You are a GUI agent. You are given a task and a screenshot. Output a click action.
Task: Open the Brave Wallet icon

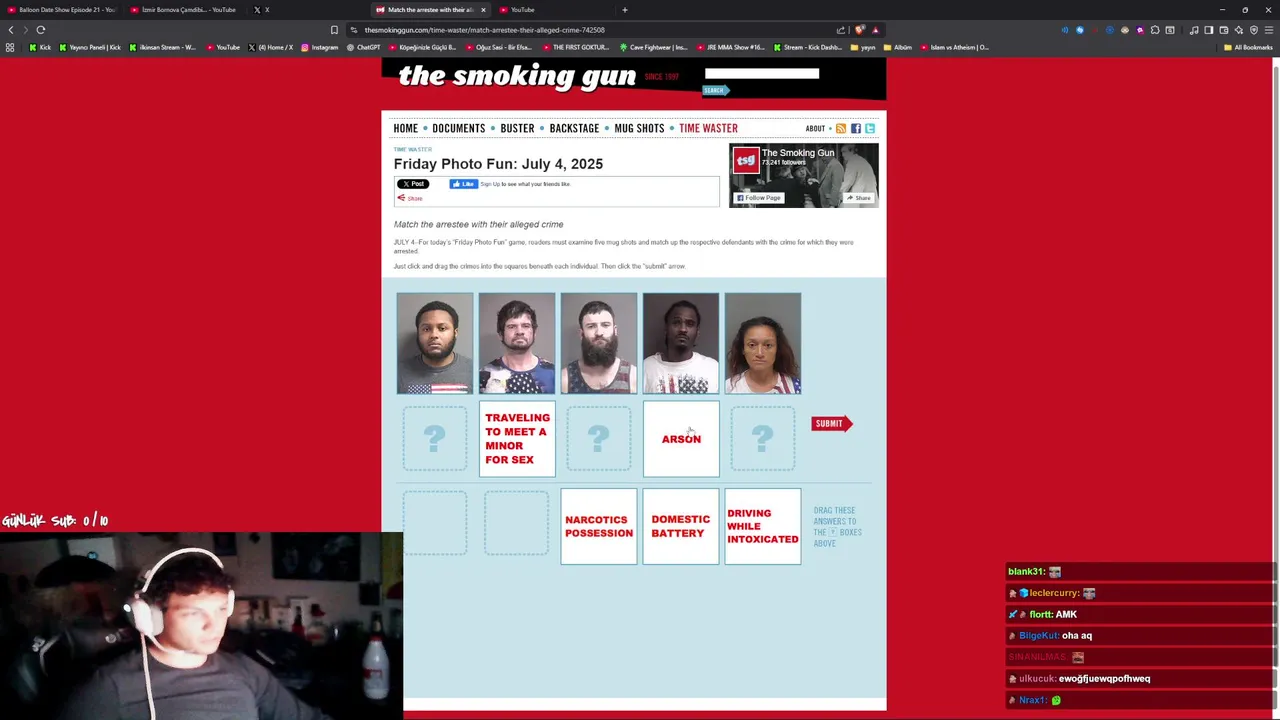1224,30
